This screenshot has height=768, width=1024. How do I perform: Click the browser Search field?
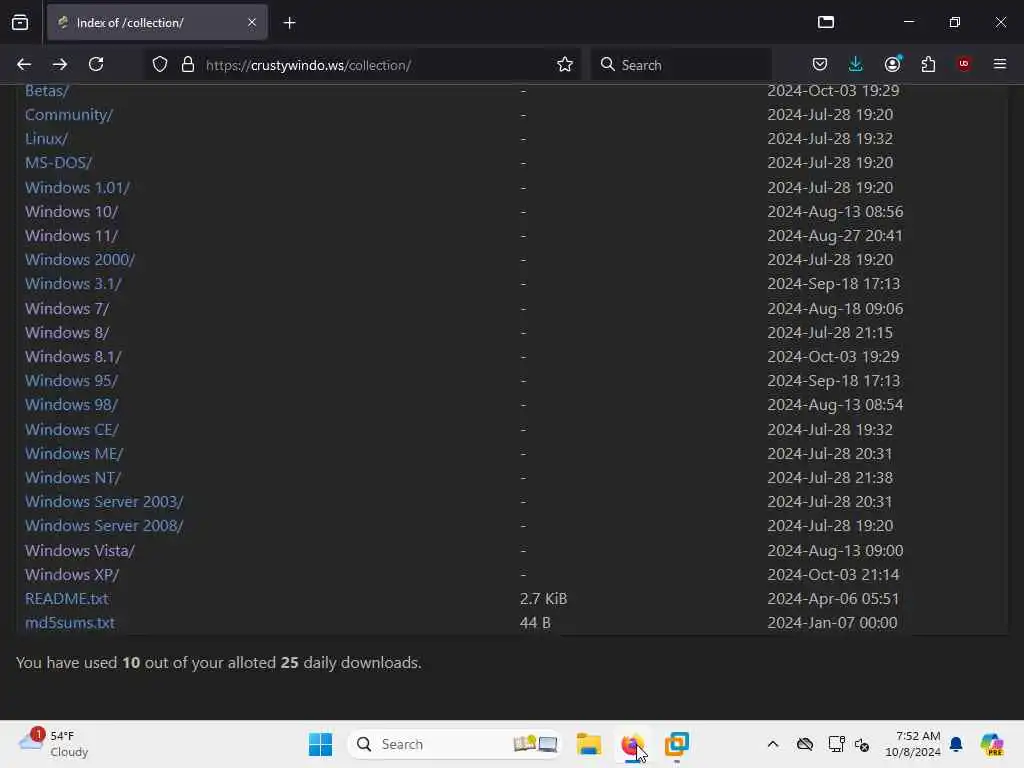[x=681, y=65]
